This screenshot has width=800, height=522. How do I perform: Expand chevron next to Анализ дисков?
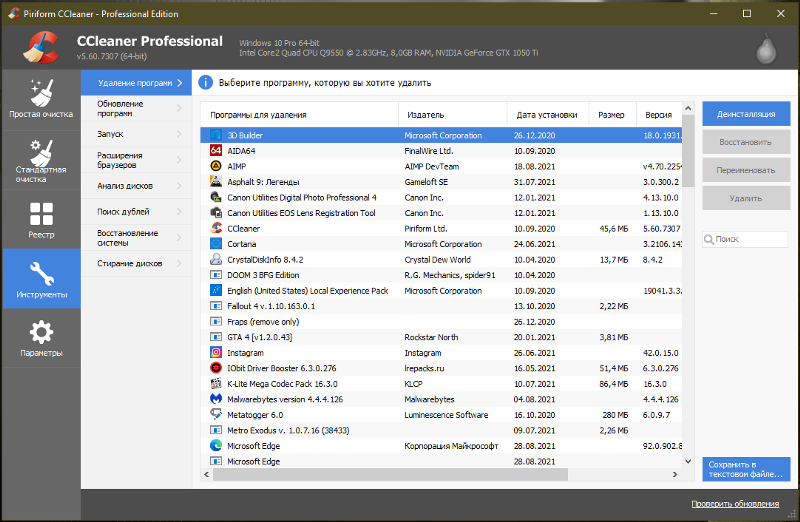click(179, 186)
